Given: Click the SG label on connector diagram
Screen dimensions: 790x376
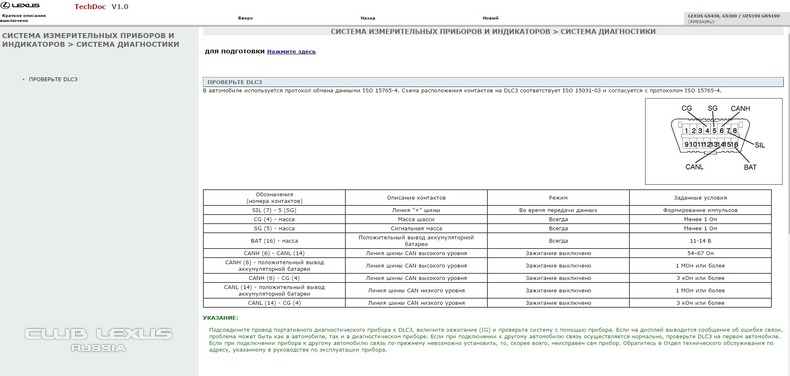Looking at the screenshot, I should click(x=712, y=108).
